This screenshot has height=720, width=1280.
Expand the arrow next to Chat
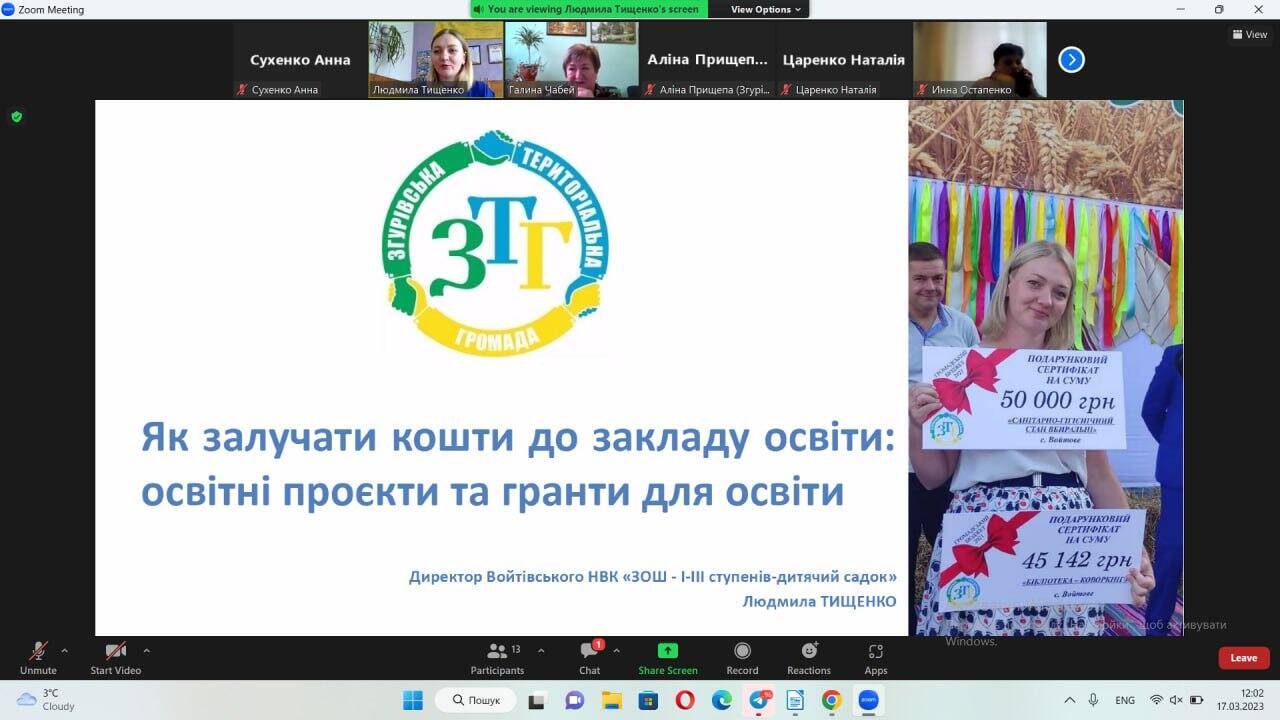[616, 650]
